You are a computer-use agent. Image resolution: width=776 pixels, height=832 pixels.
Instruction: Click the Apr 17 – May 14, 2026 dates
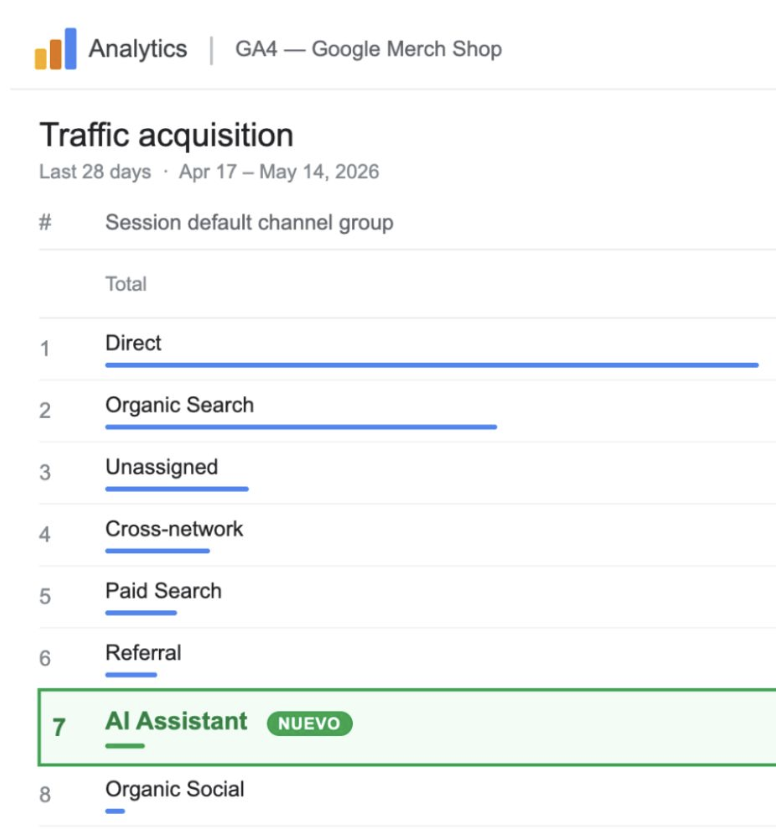point(279,172)
